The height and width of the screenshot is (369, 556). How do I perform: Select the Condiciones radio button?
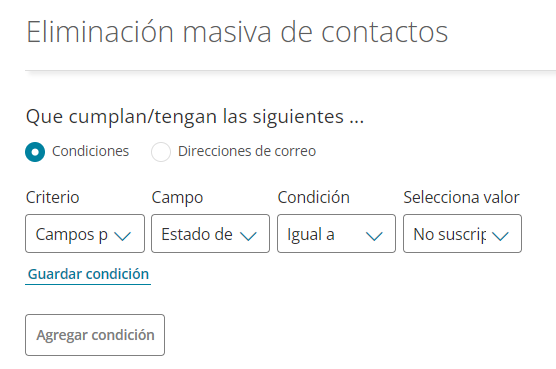tap(35, 152)
